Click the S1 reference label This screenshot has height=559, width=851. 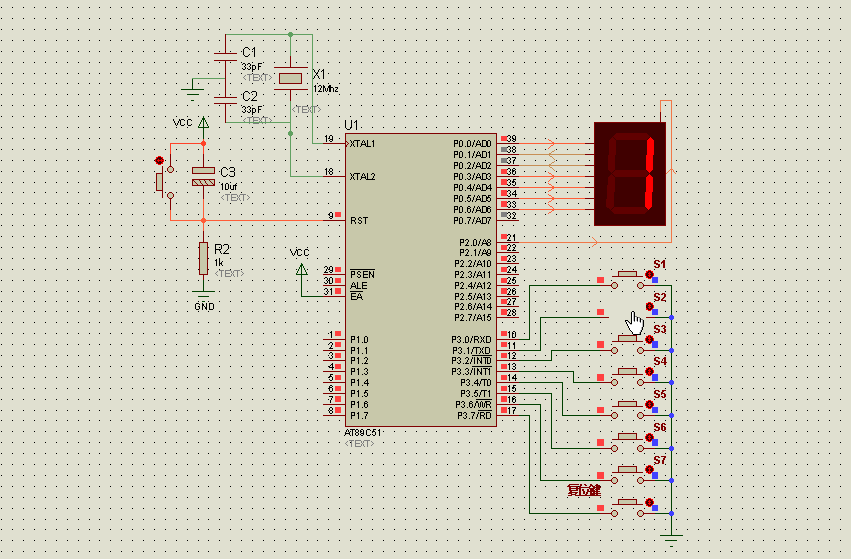(659, 264)
